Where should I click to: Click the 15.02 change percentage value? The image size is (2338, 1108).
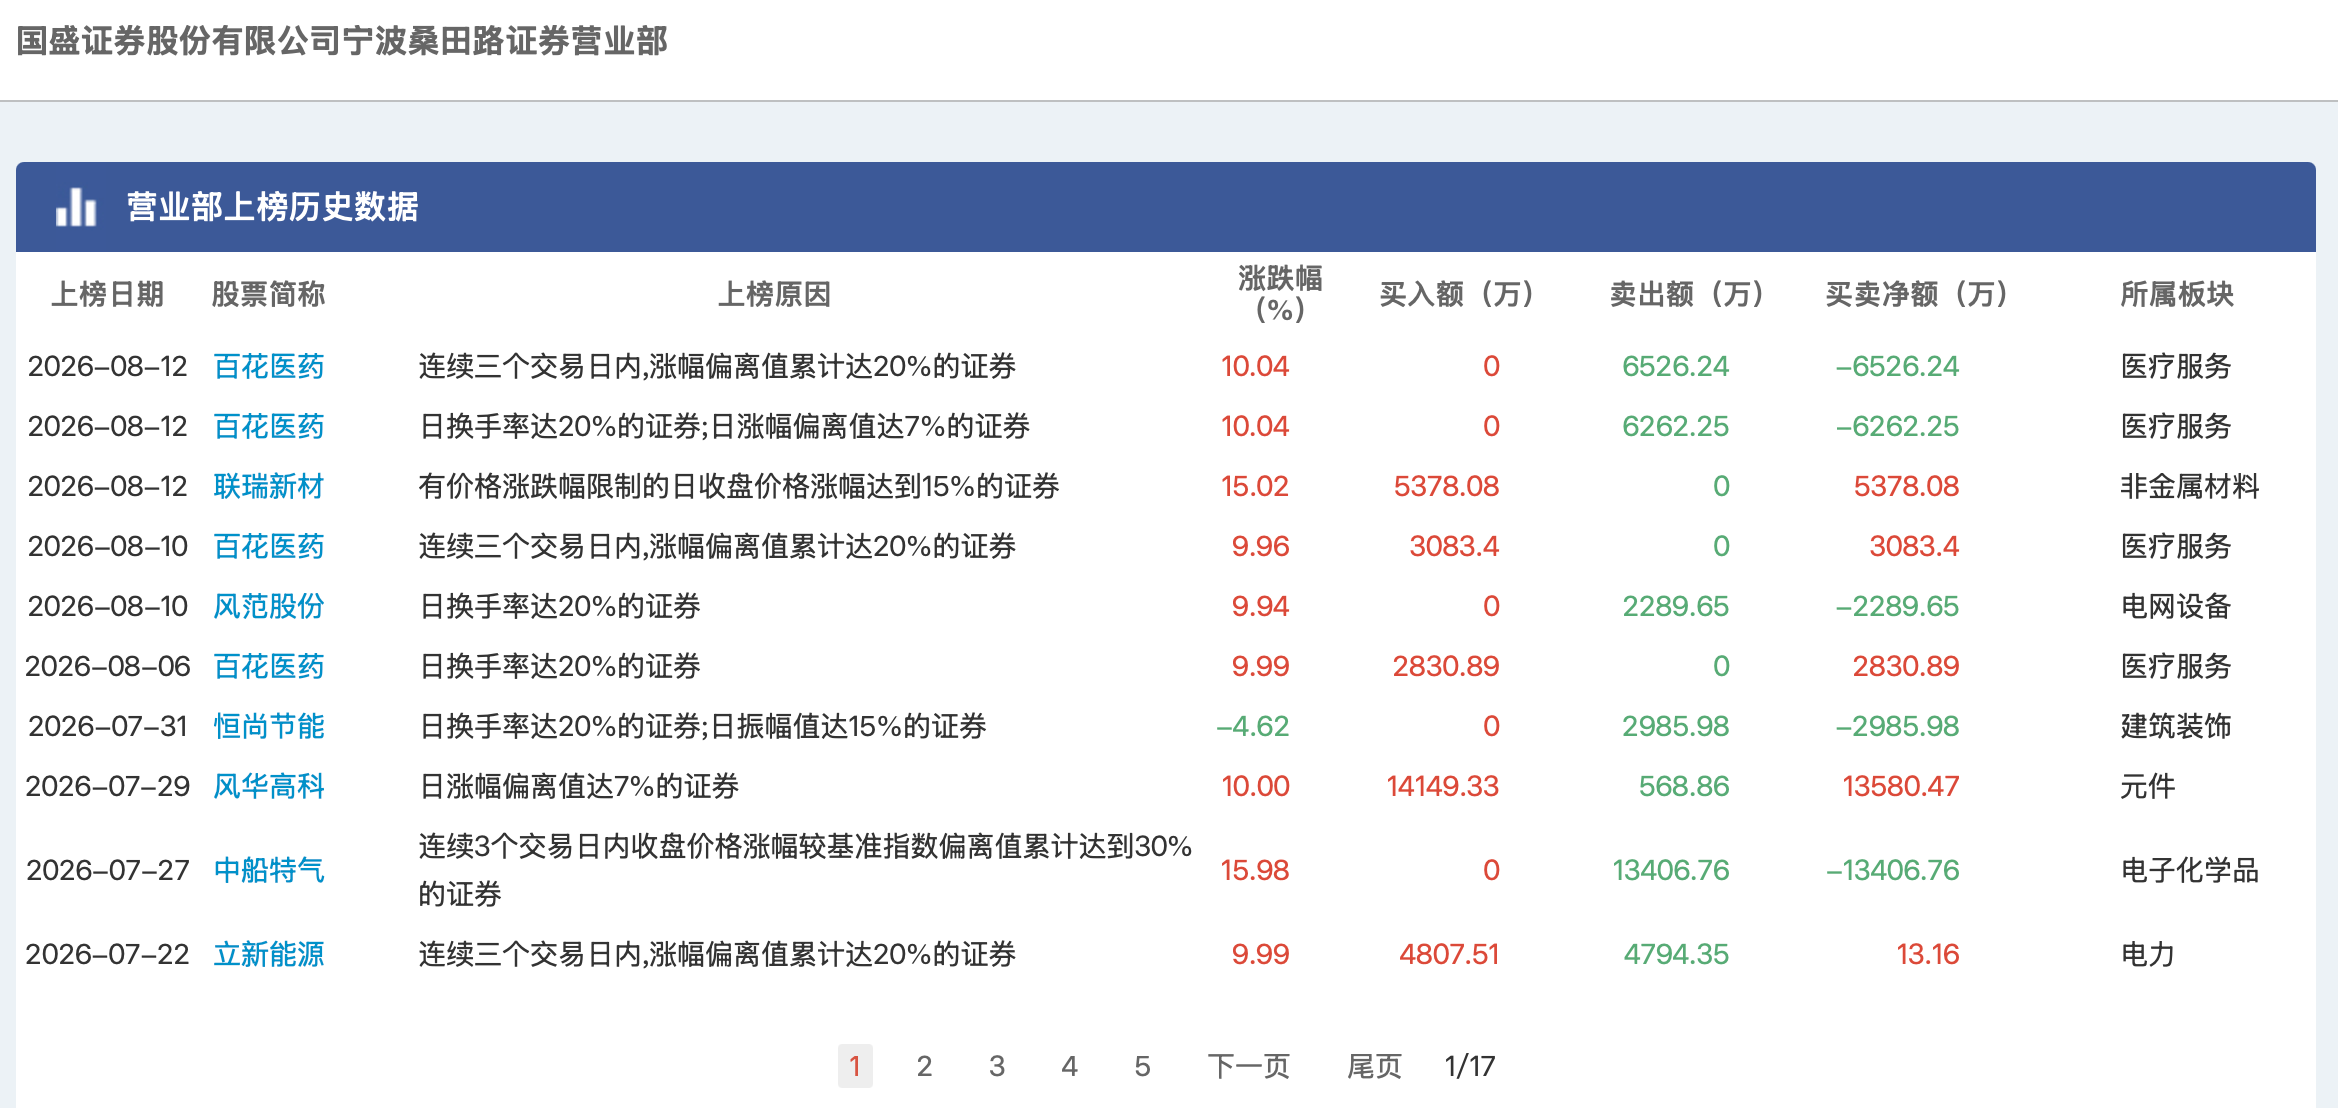click(x=1255, y=486)
